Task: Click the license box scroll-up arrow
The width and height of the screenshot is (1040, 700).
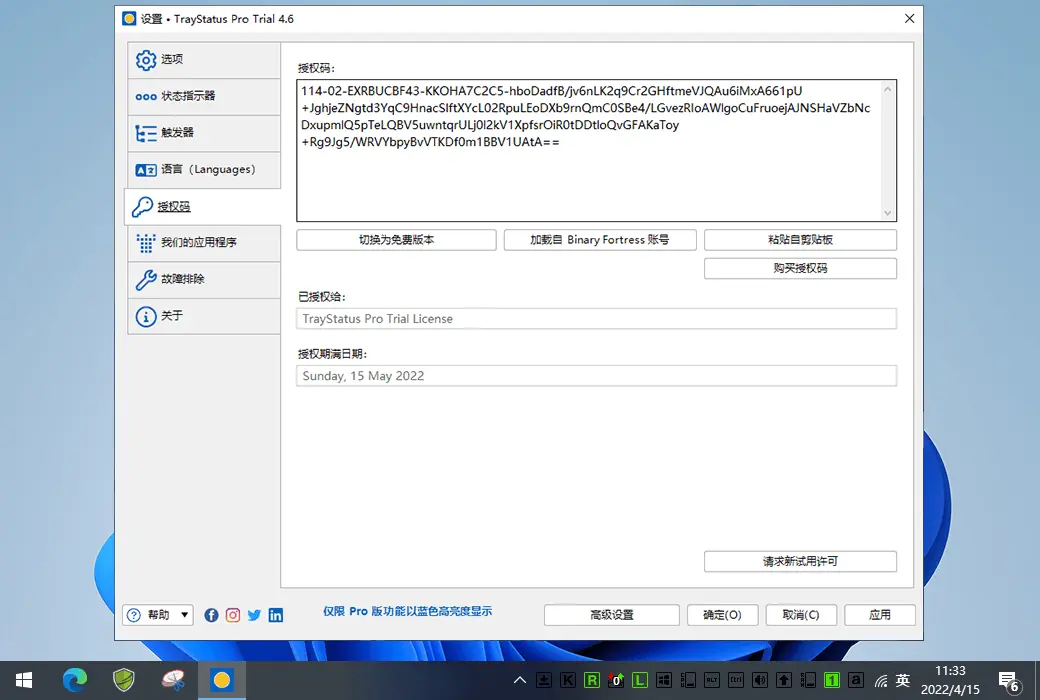Action: (x=887, y=89)
